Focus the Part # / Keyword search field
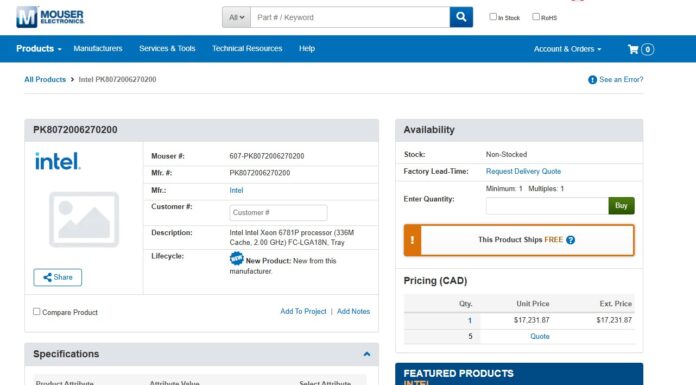Viewport: 696px width, 385px height. 350,17
